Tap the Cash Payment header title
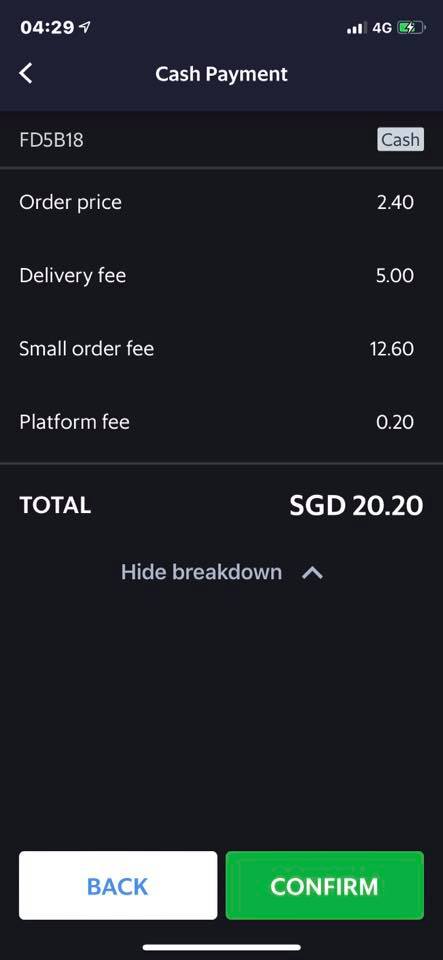Screen dimensions: 443x960 coord(222,74)
